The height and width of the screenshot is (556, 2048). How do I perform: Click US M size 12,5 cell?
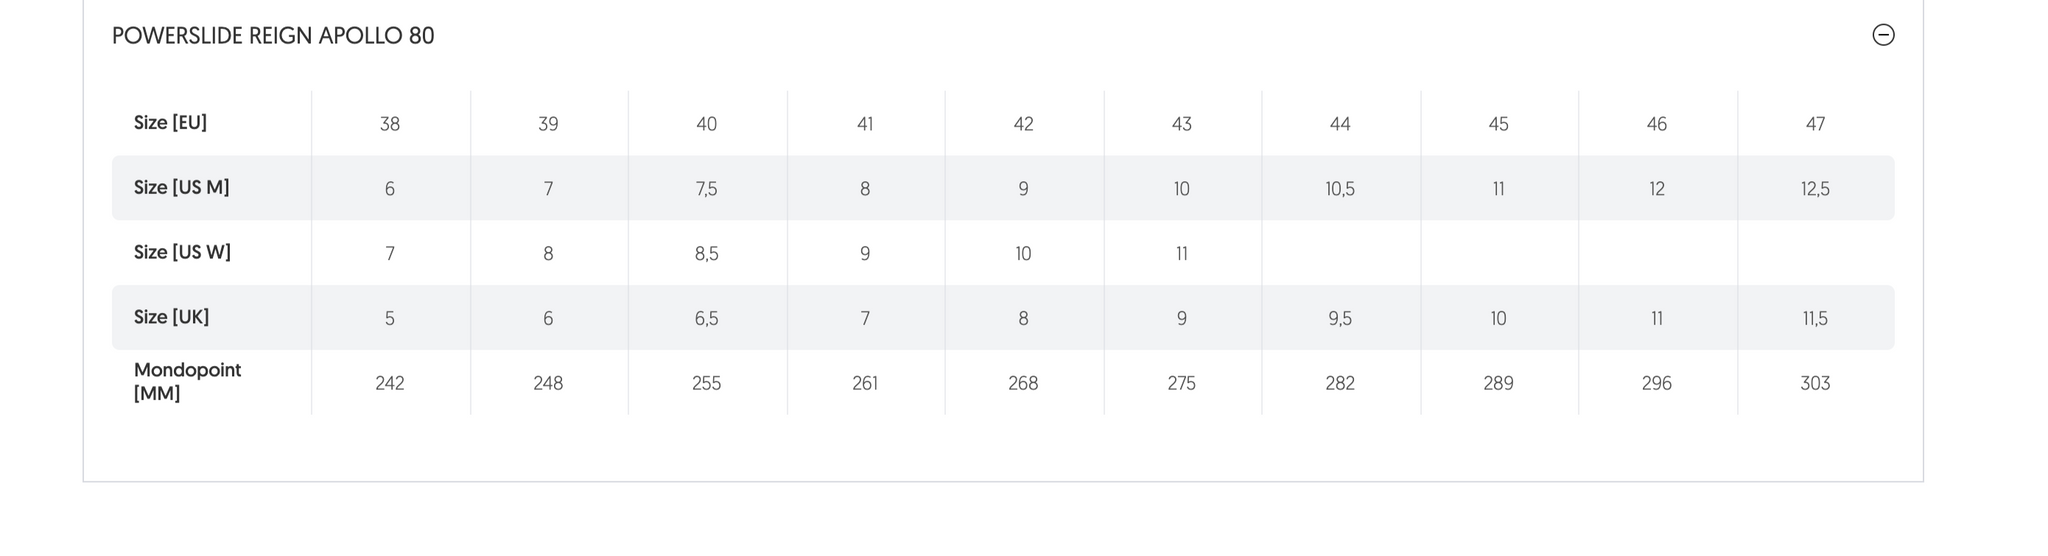pyautogui.click(x=1815, y=189)
